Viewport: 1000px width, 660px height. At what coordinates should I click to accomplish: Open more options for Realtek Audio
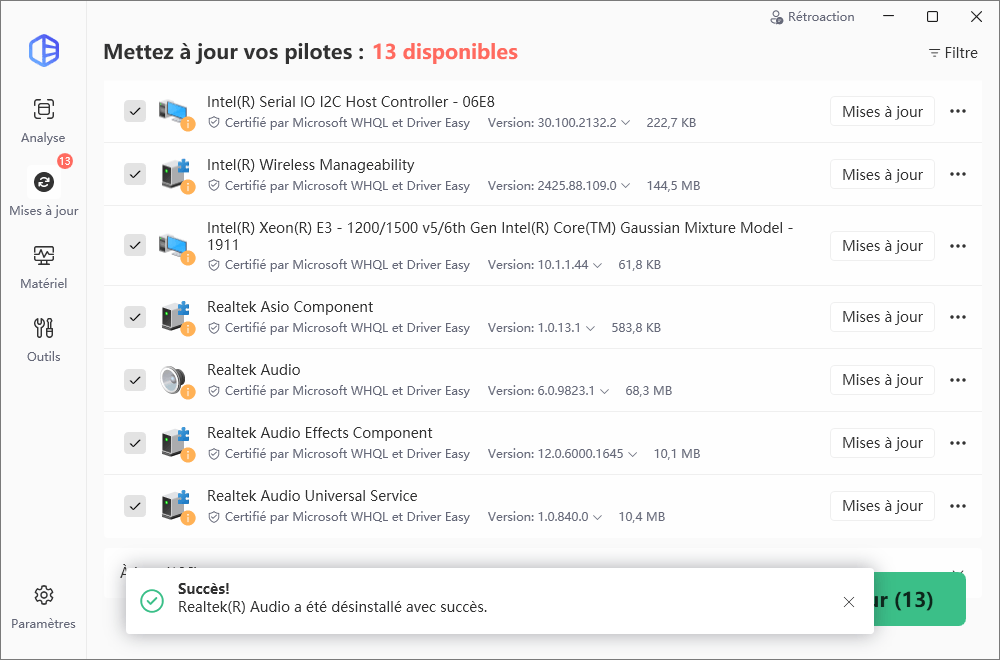tap(958, 380)
